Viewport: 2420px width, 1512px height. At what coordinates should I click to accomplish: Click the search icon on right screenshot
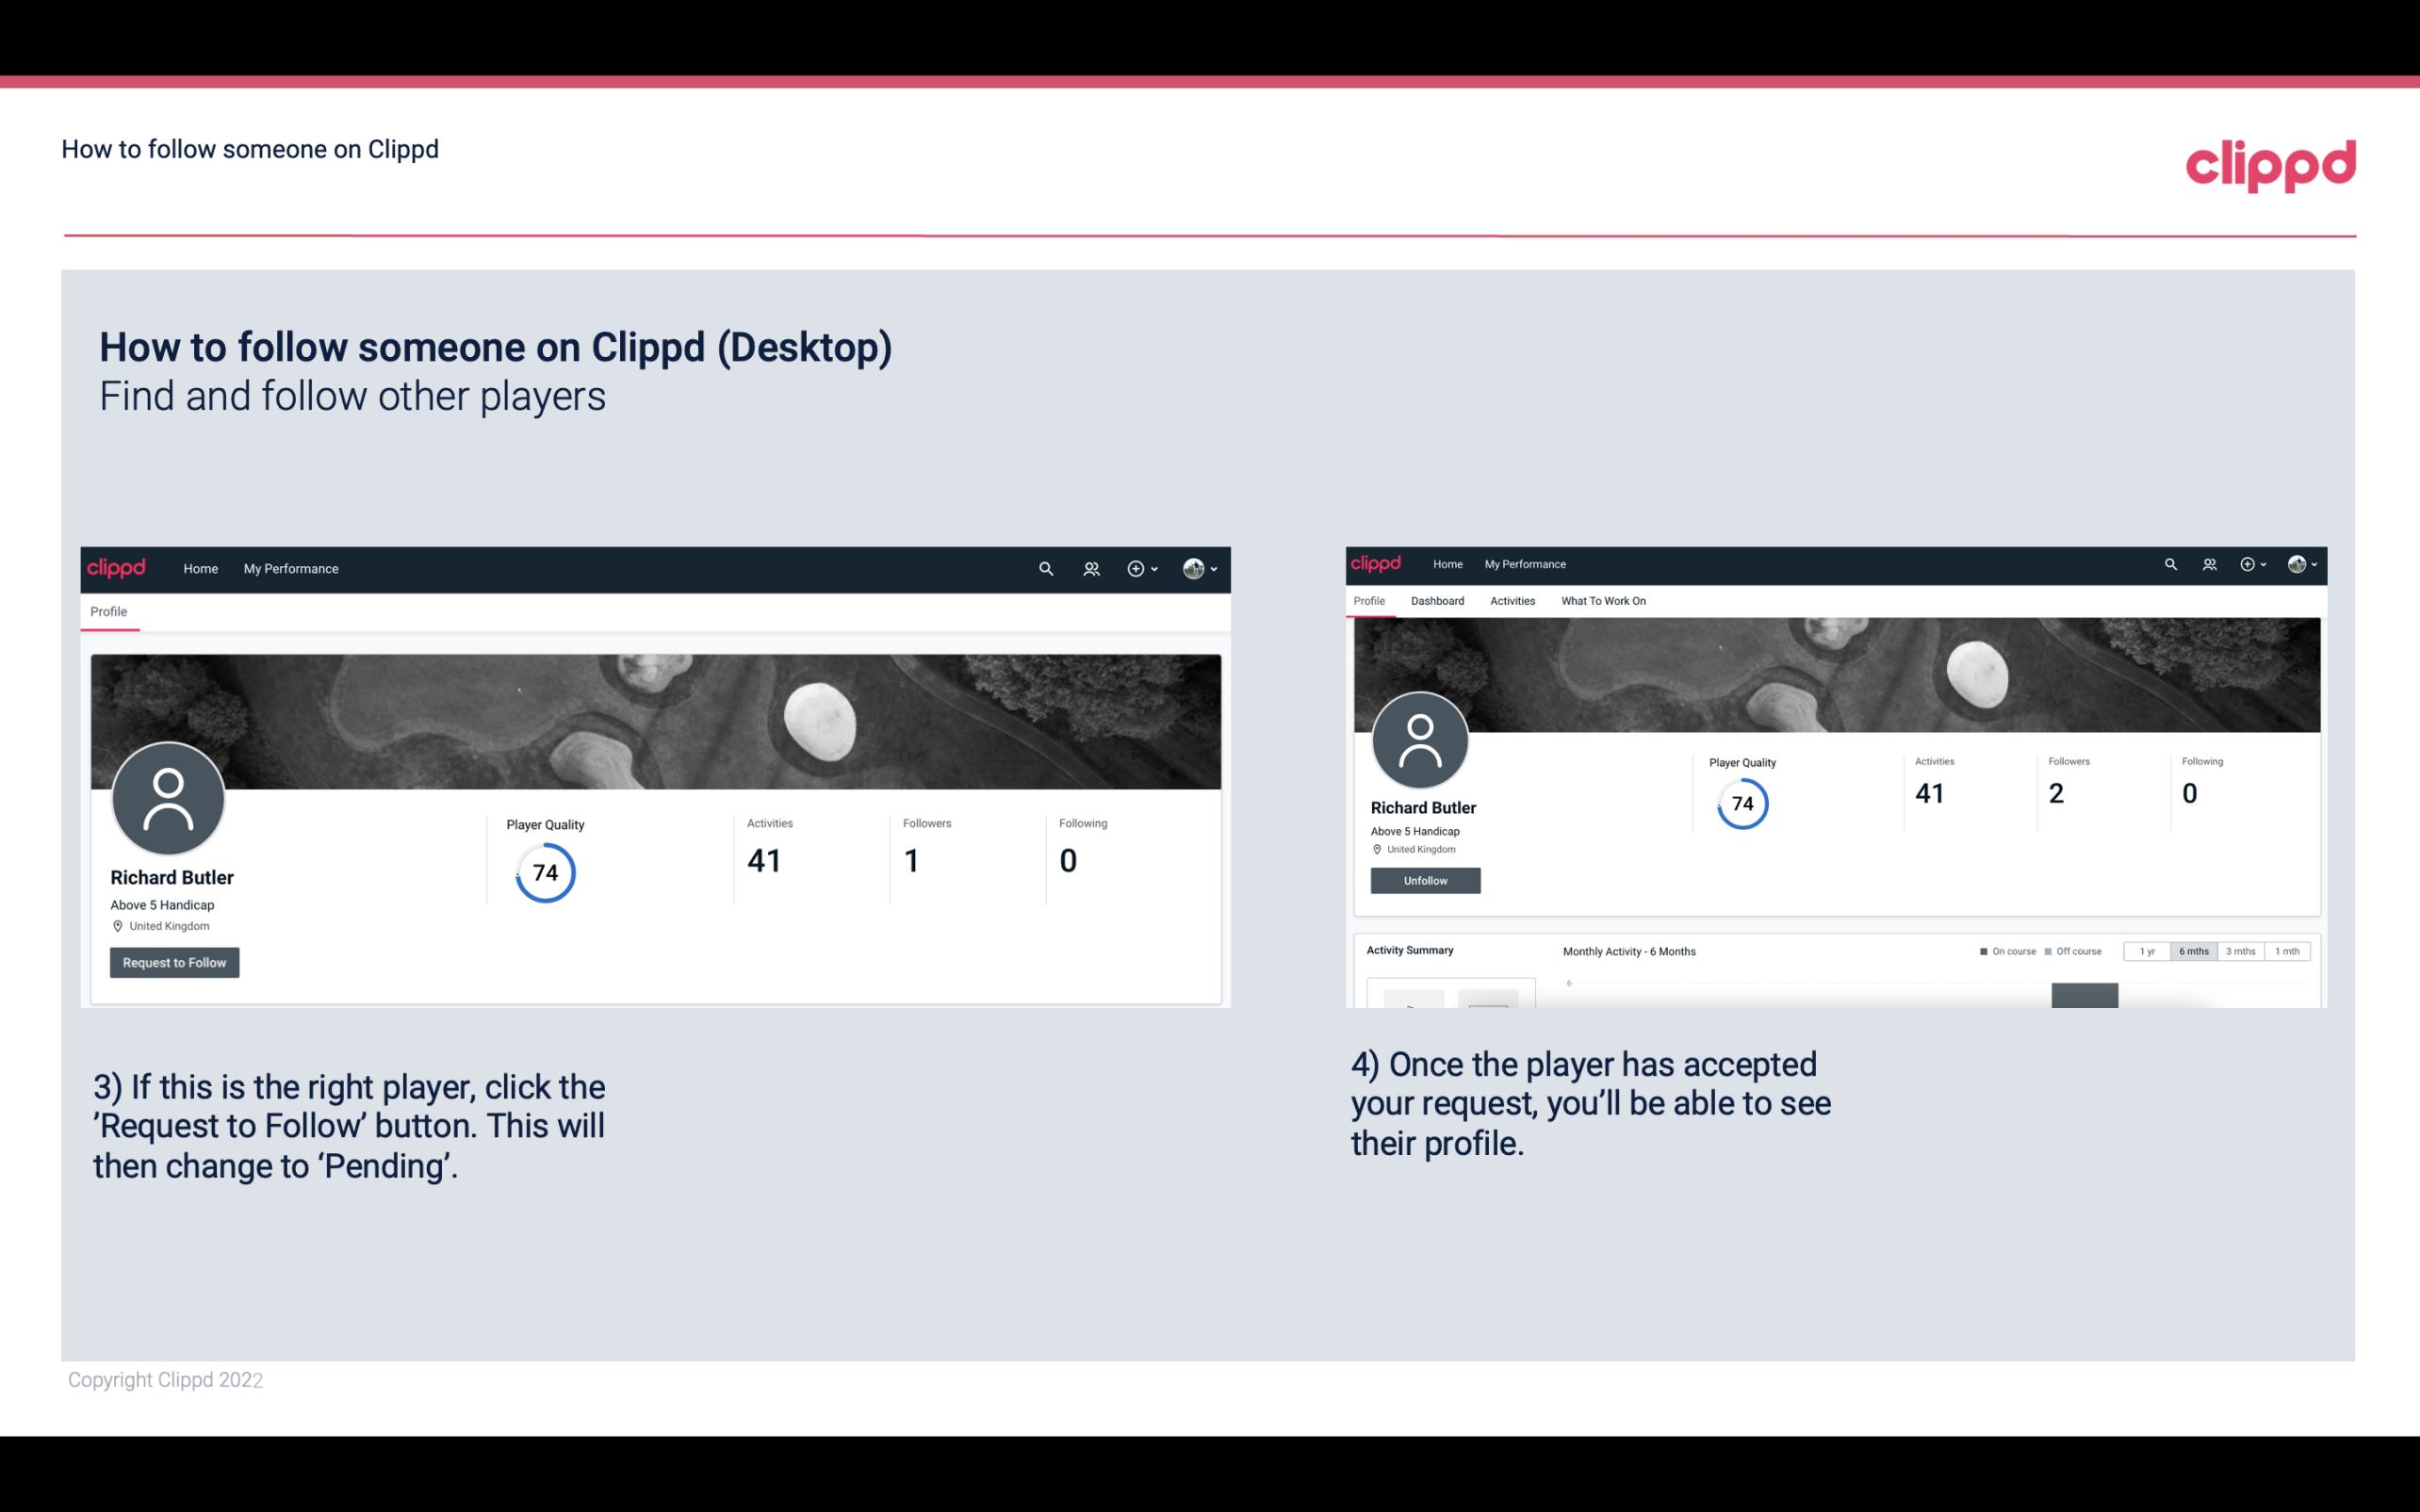pyautogui.click(x=2169, y=562)
